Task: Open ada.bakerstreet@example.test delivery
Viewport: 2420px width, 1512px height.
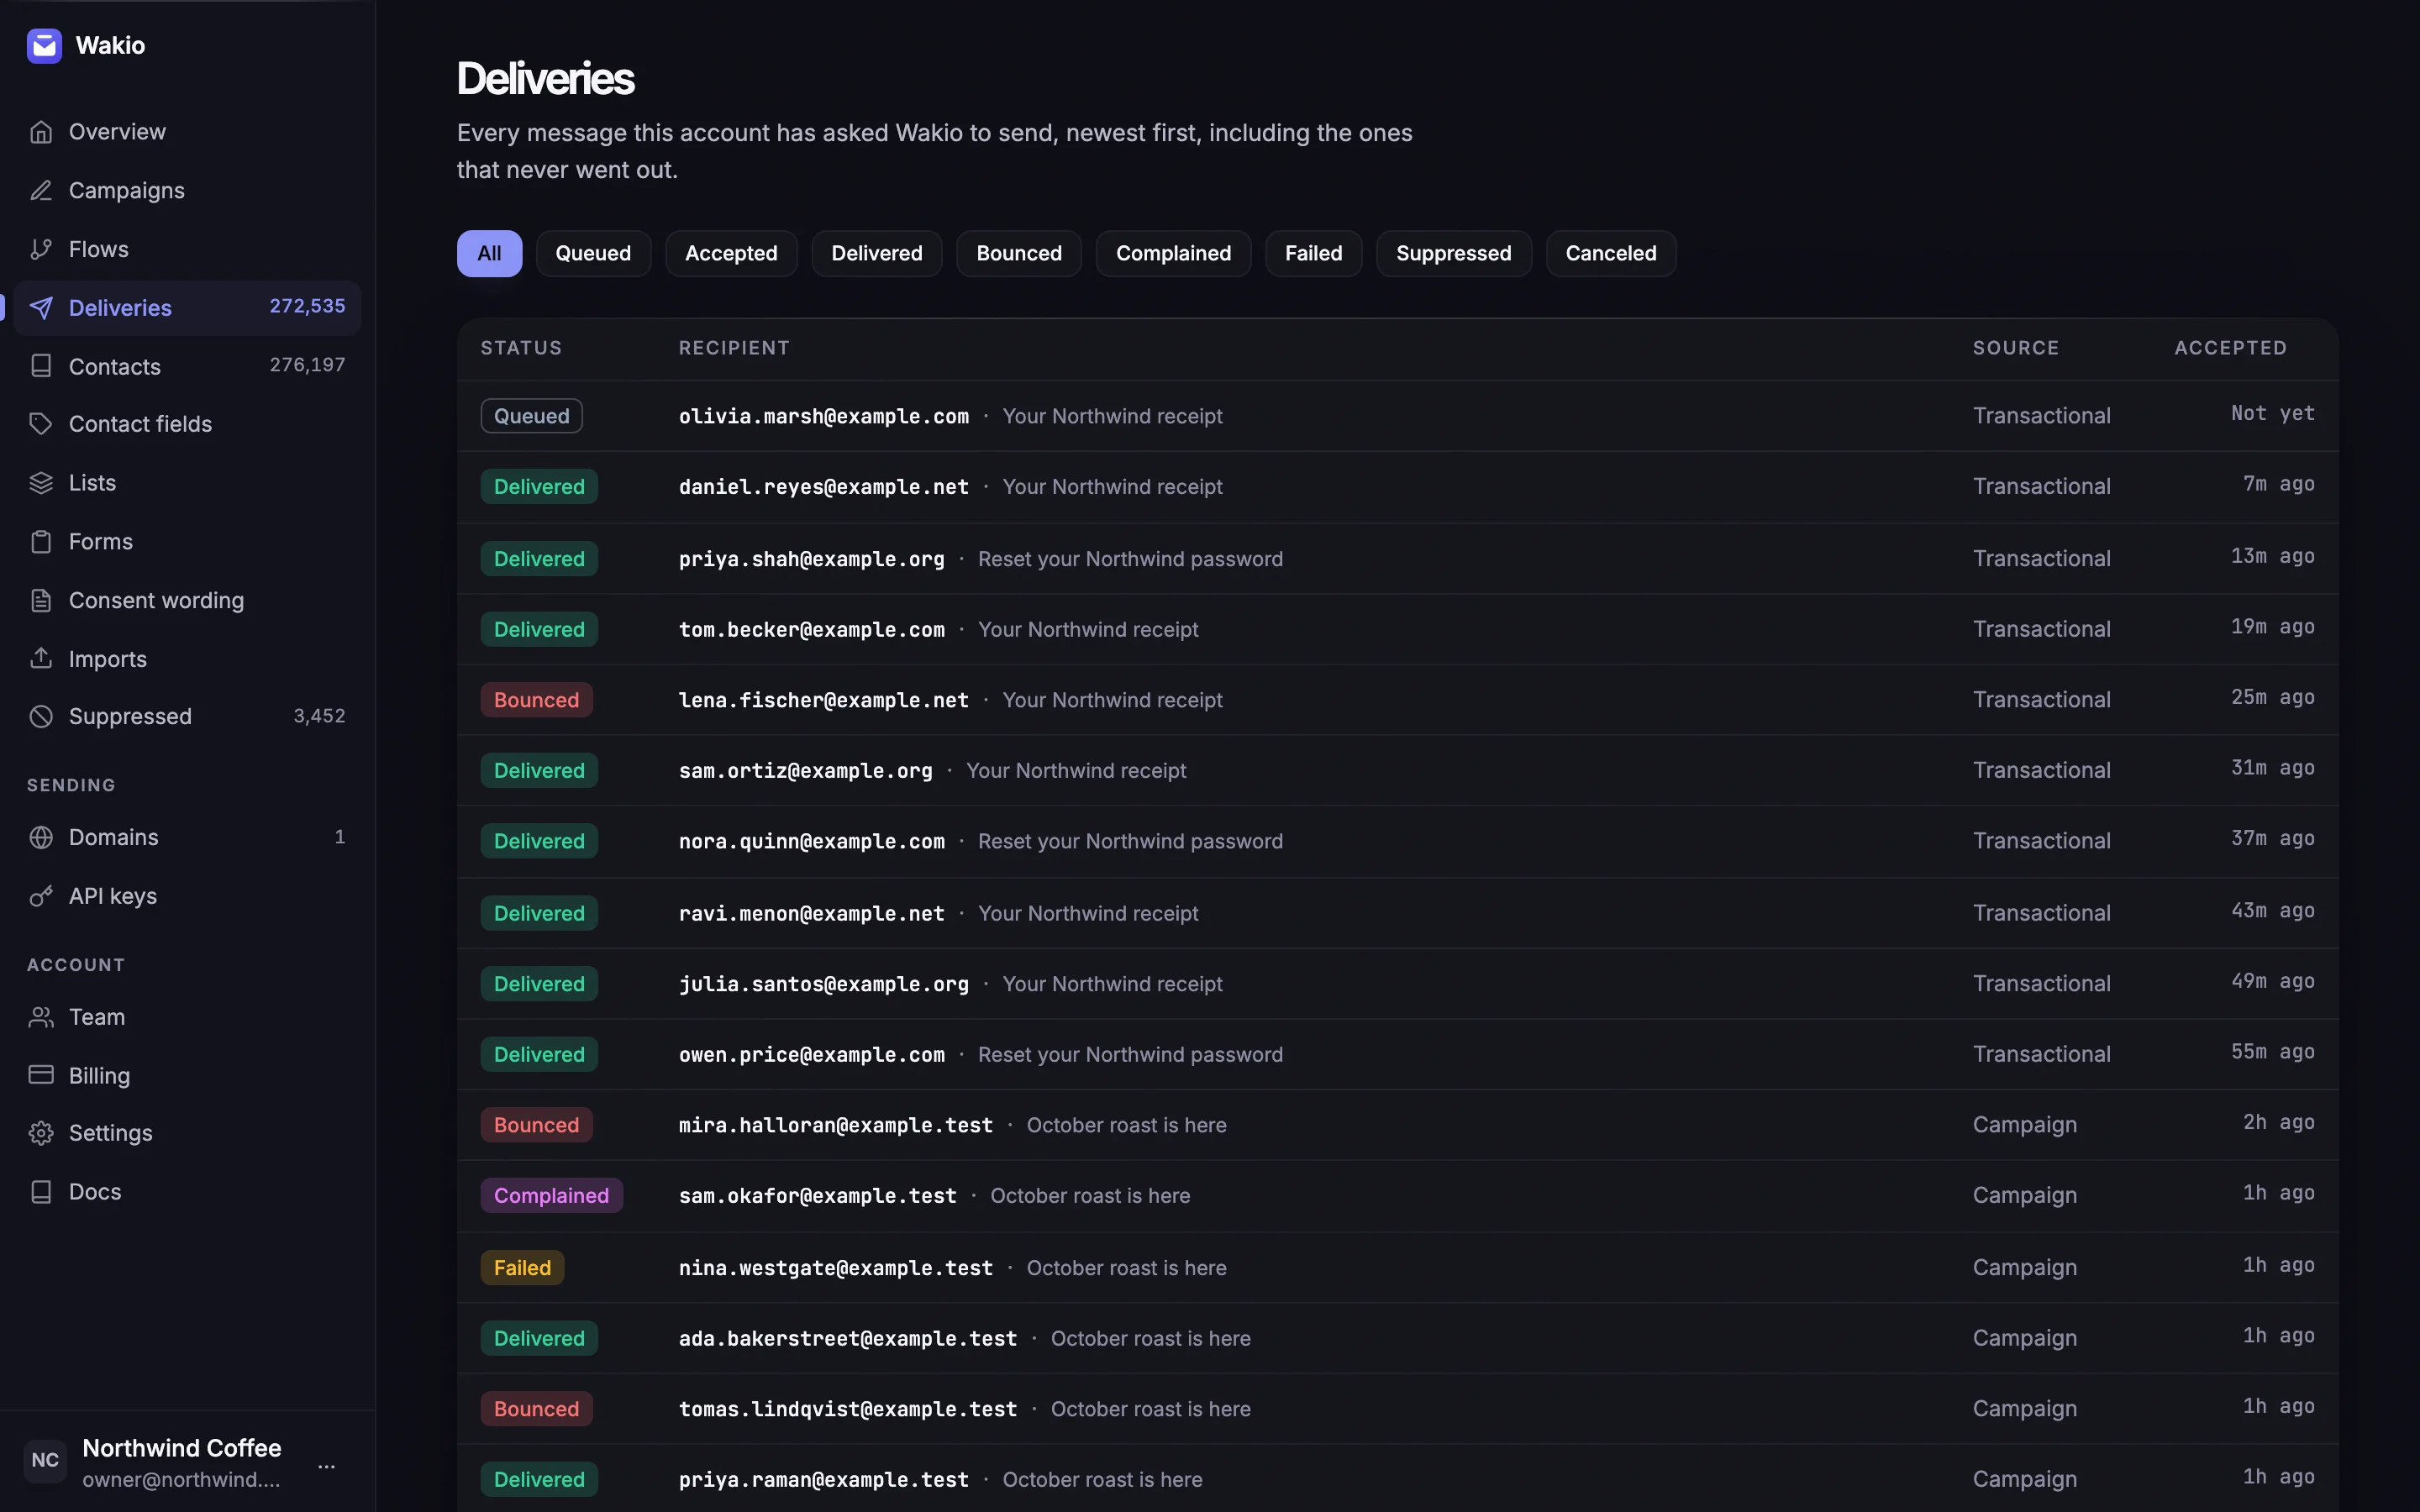Action: pyautogui.click(x=1397, y=1338)
